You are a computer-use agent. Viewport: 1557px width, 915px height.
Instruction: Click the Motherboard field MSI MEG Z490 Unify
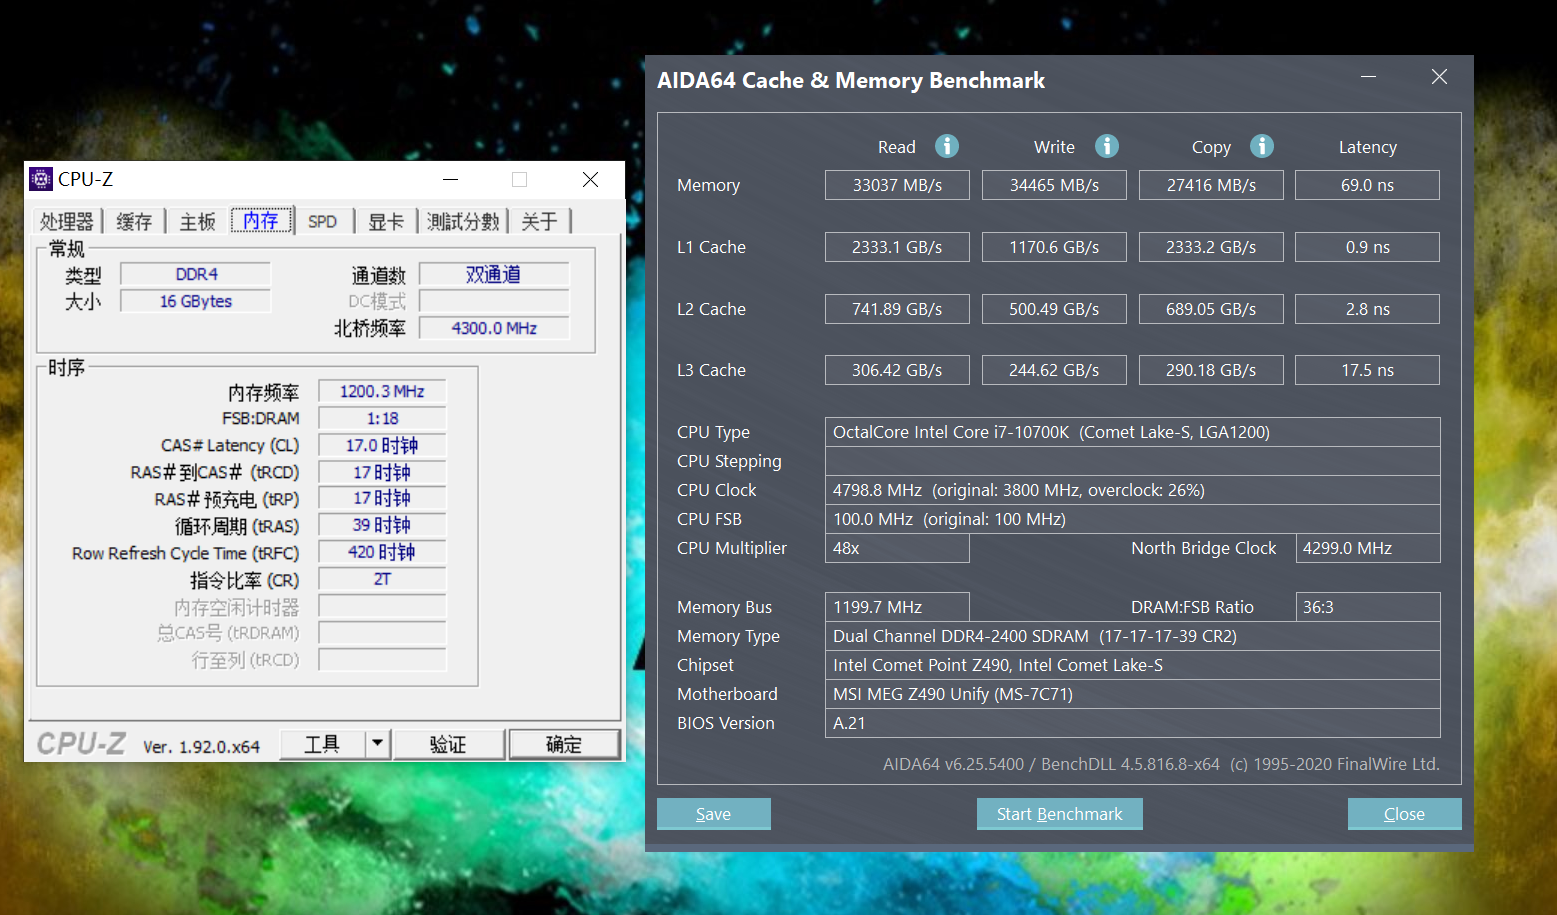[x=1133, y=694]
